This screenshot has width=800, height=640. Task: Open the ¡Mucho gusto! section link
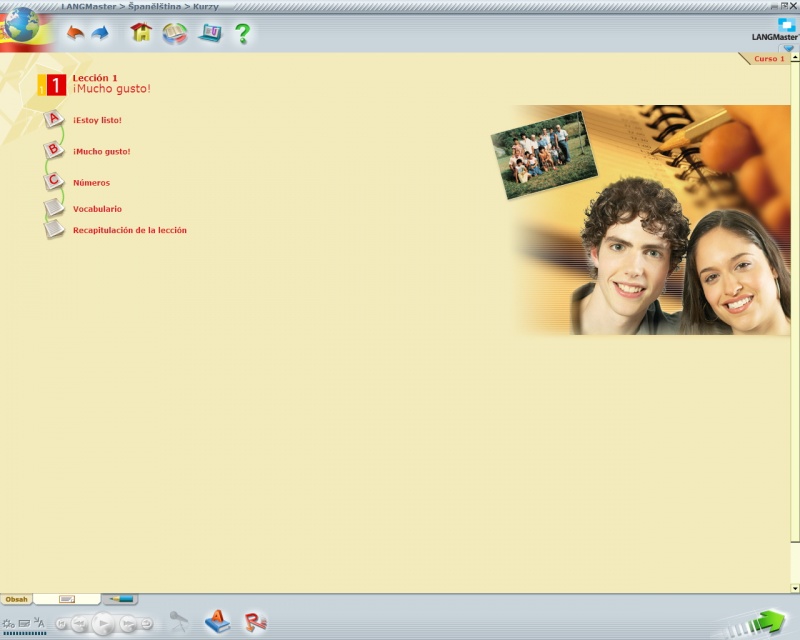click(x=102, y=152)
